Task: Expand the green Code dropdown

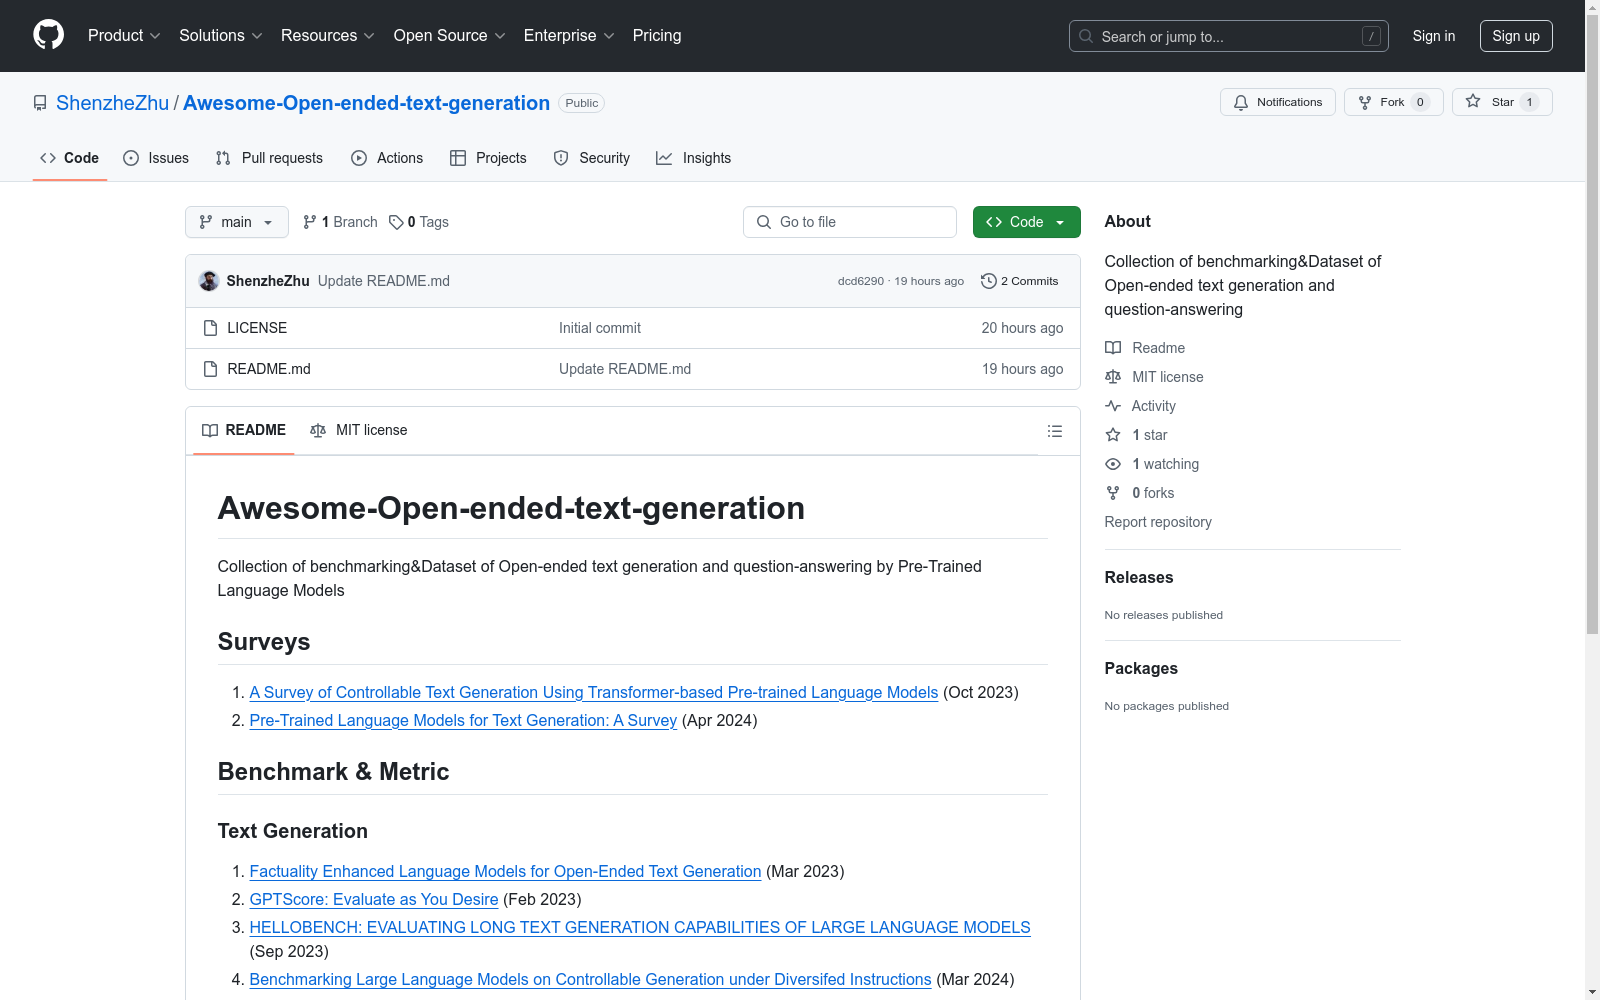Action: pos(1026,222)
